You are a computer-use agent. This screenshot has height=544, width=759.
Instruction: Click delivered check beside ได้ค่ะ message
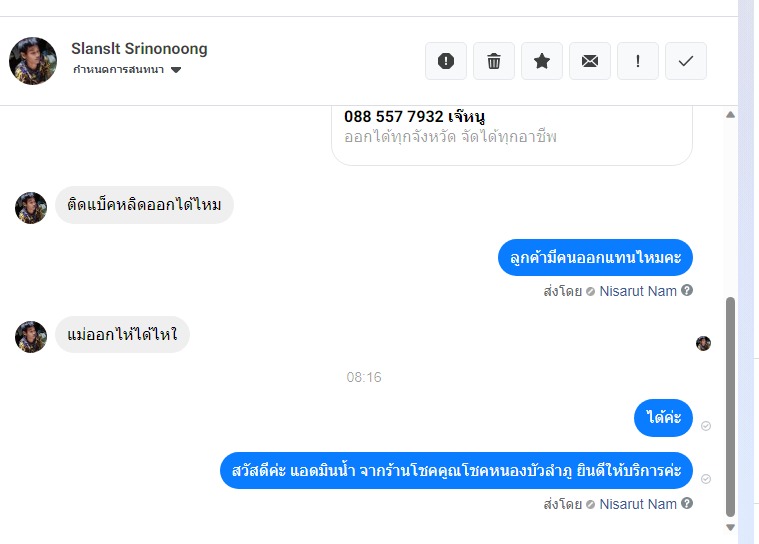pos(706,426)
